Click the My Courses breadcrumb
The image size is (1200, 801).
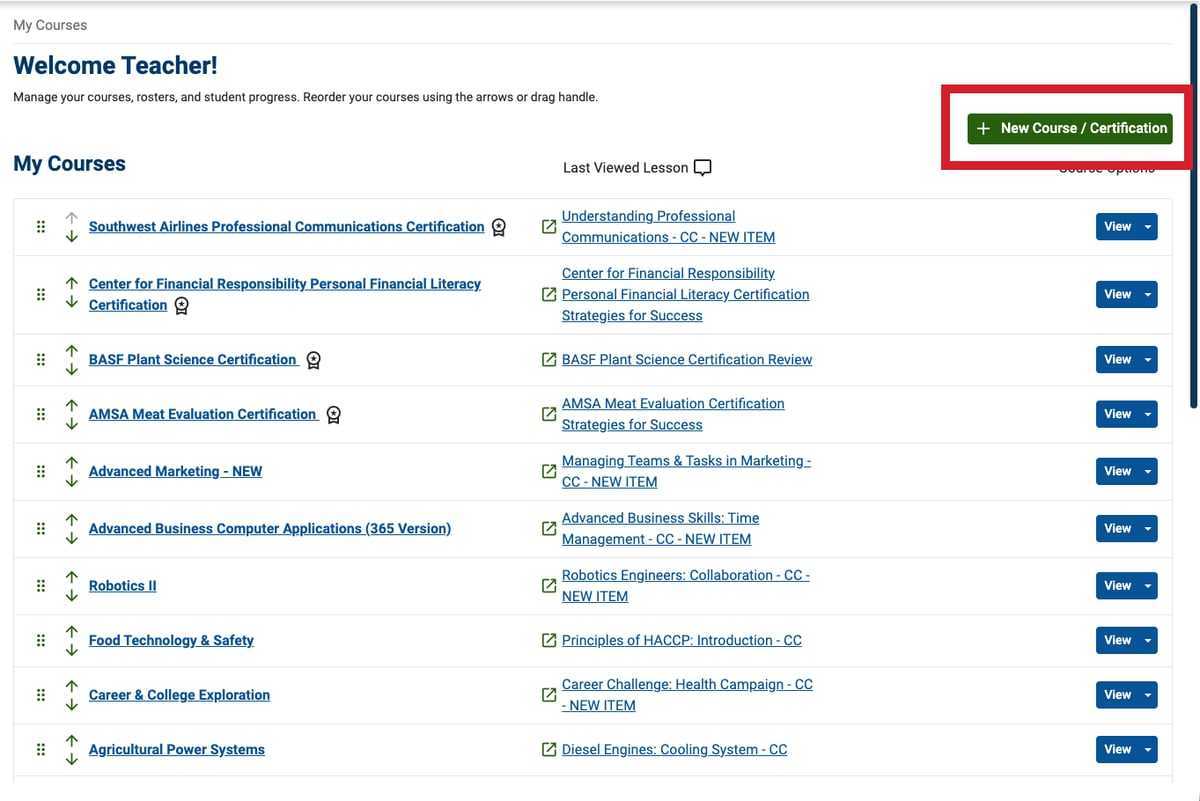(x=50, y=25)
